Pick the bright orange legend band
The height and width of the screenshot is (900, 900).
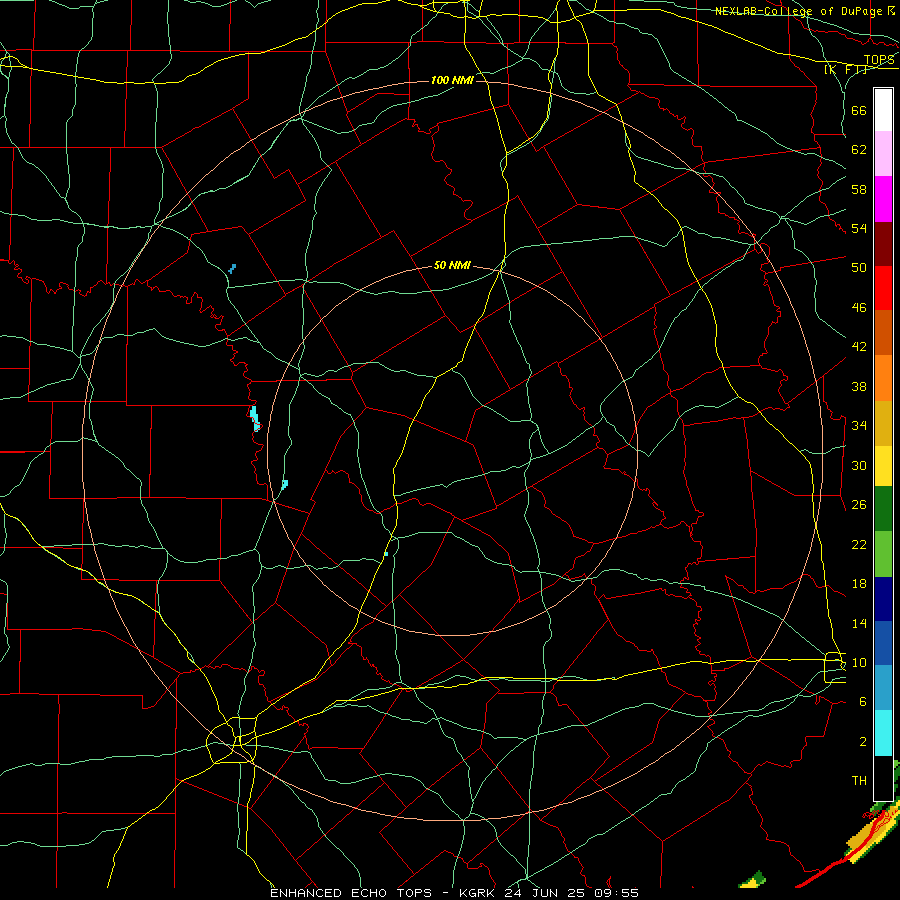pyautogui.click(x=883, y=378)
